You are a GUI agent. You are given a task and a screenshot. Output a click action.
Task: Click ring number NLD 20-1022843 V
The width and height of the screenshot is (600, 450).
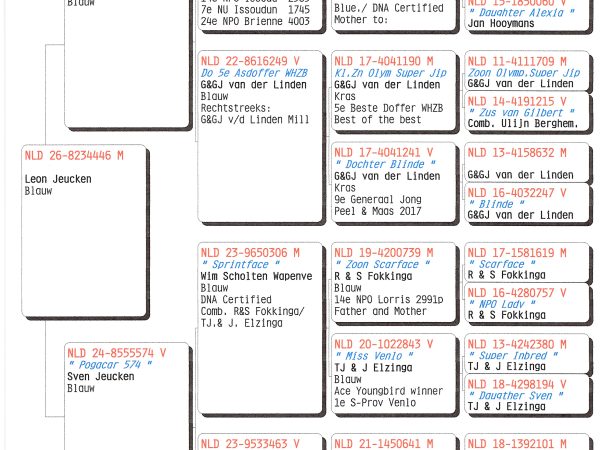coord(384,344)
